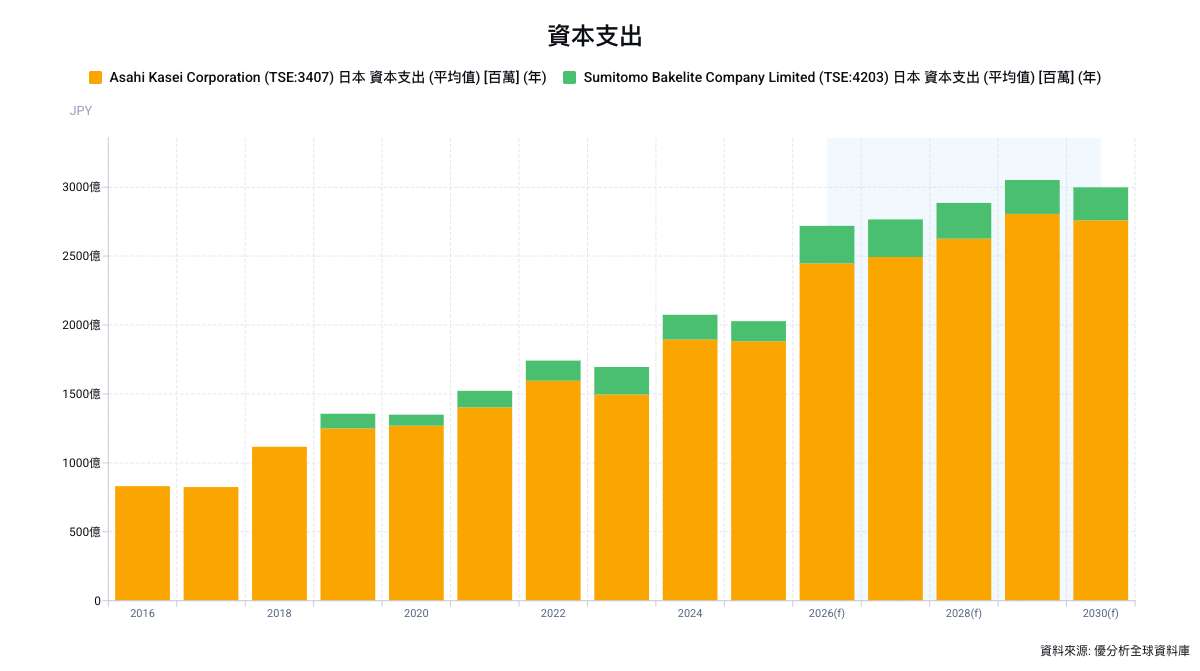Toggle the Sumitomo Bakelite Company legend entry
This screenshot has height=671, width=1200.
[x=832, y=77]
